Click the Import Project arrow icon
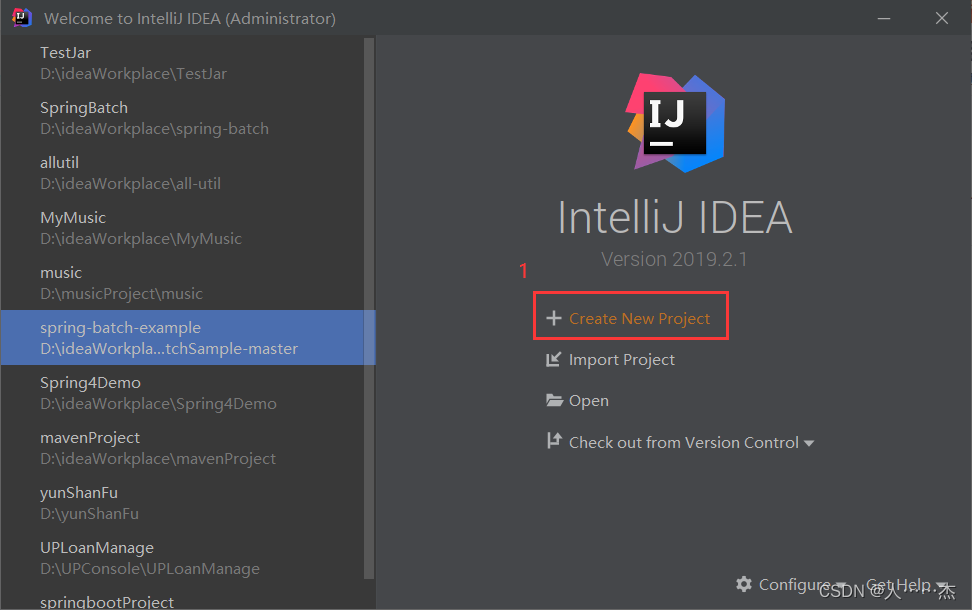972x610 pixels. (553, 360)
